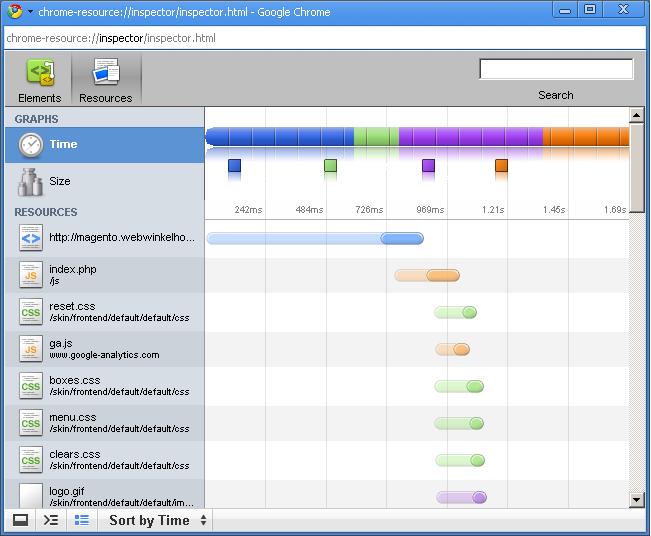
Task: Select the menu.css resource entry
Action: click(x=105, y=423)
